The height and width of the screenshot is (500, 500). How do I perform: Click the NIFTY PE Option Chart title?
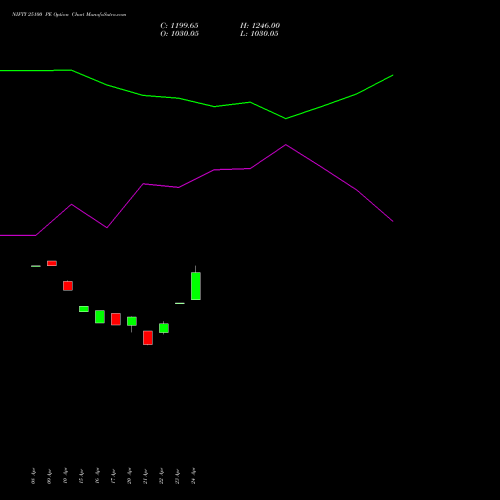click(69, 15)
